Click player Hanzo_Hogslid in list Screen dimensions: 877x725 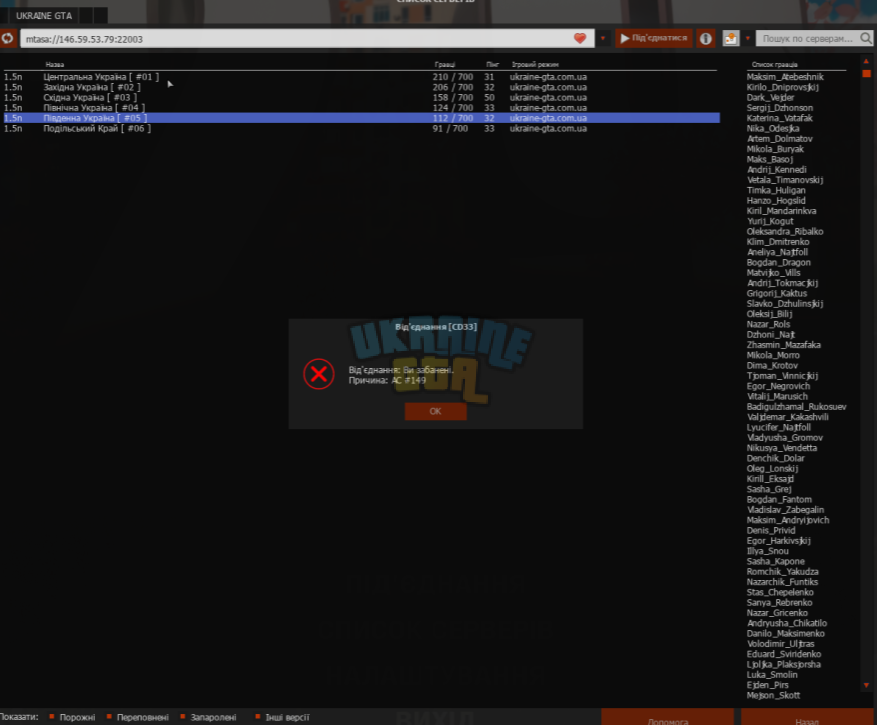pos(776,201)
